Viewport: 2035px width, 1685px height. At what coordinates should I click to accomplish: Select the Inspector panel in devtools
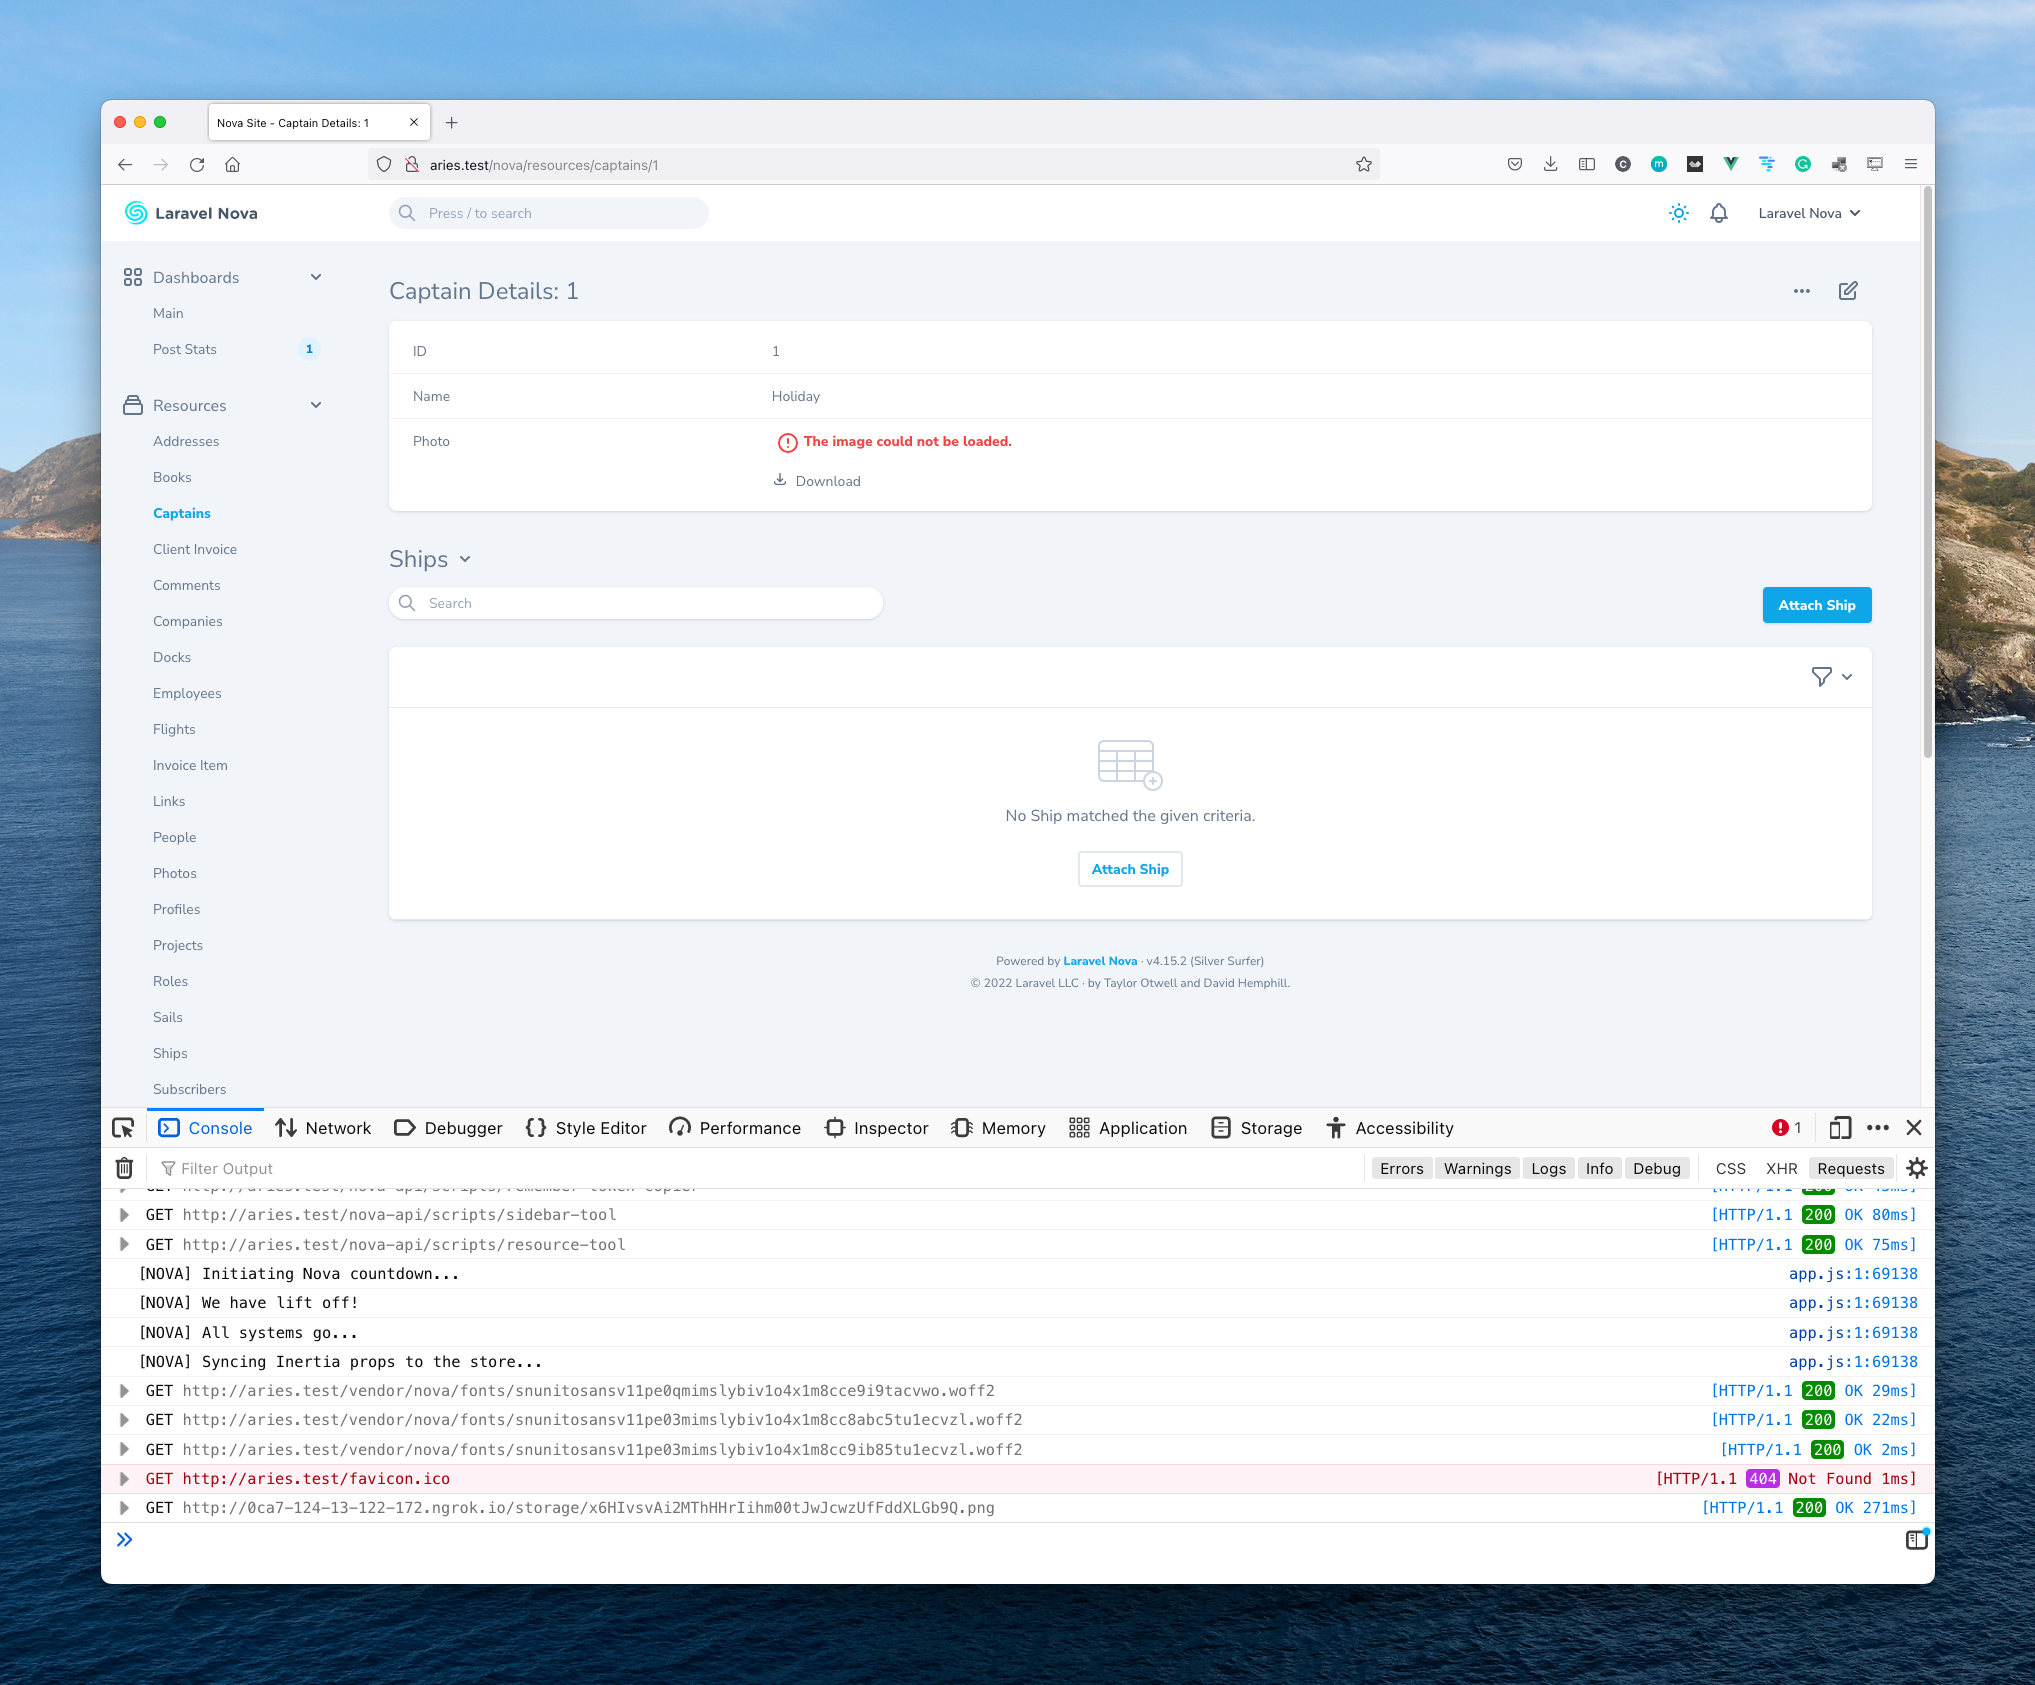(876, 1128)
